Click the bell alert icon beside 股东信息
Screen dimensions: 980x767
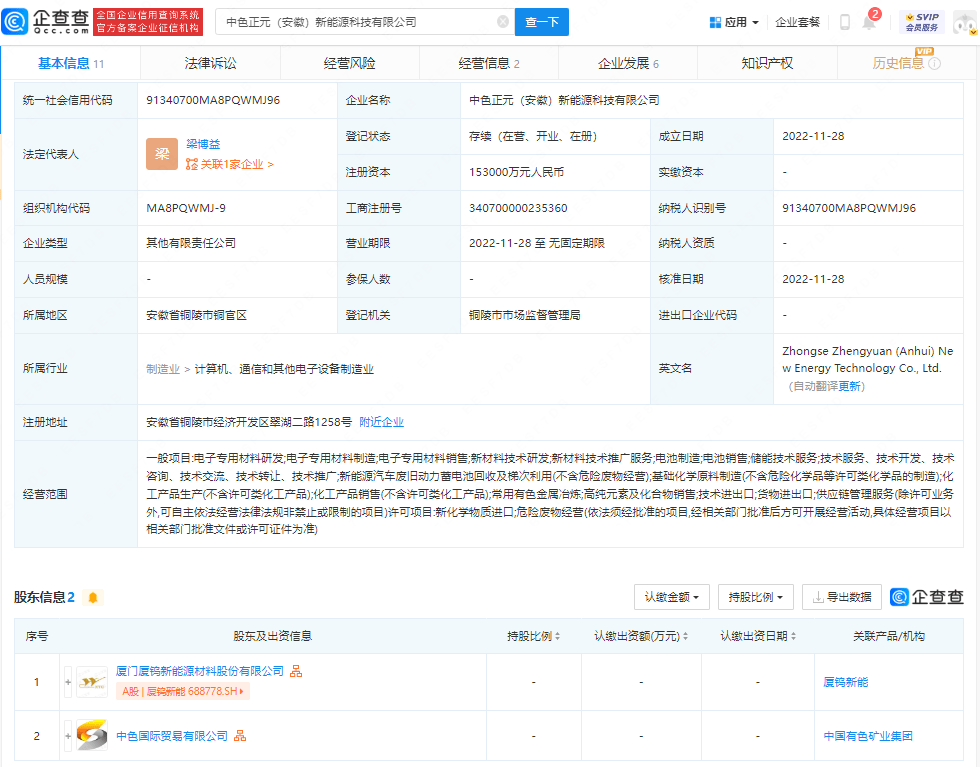pyautogui.click(x=93, y=598)
